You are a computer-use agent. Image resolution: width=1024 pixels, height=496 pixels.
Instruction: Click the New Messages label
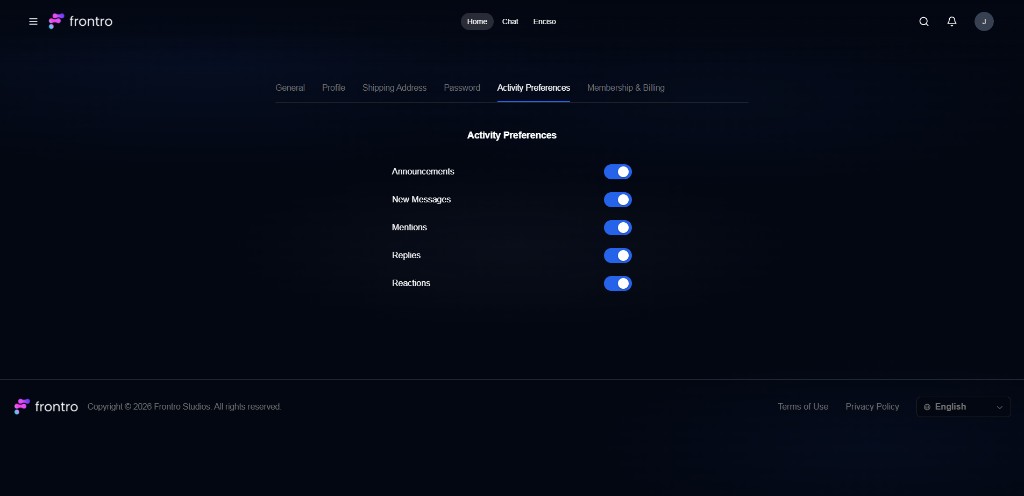pyautogui.click(x=421, y=200)
